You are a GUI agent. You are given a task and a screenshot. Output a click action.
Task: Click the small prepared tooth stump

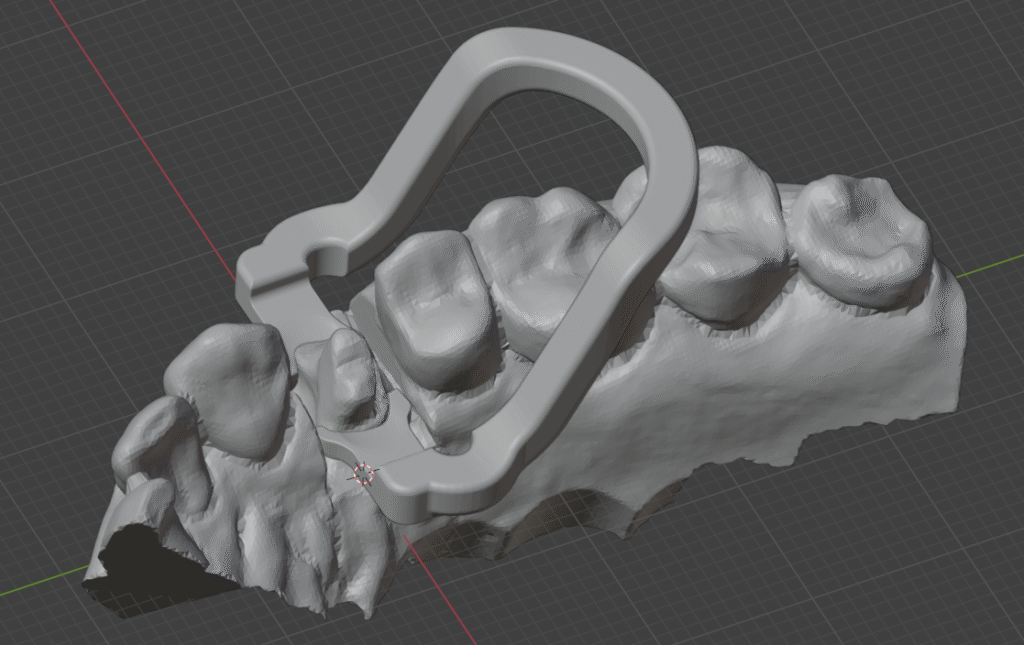tap(345, 375)
